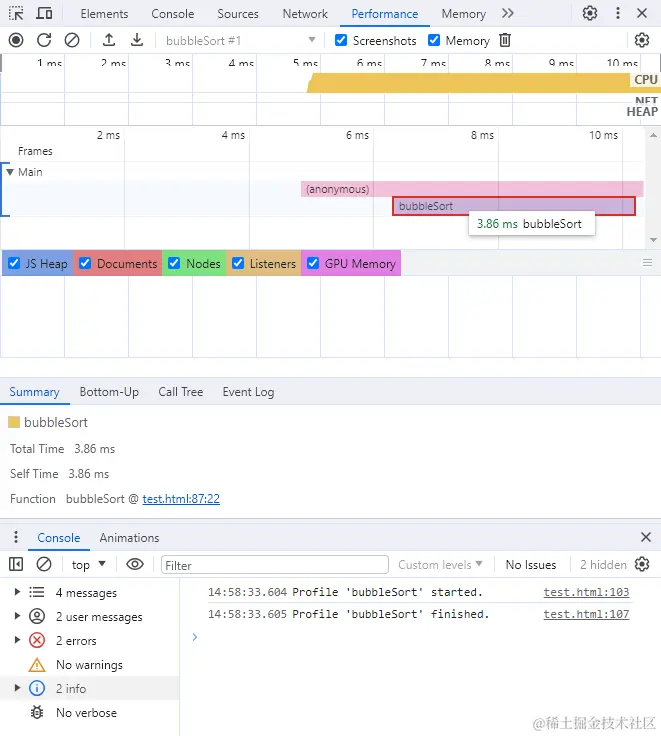Viewport: 661px width, 736px height.
Task: Open the Animations drawer tab
Action: [x=130, y=537]
